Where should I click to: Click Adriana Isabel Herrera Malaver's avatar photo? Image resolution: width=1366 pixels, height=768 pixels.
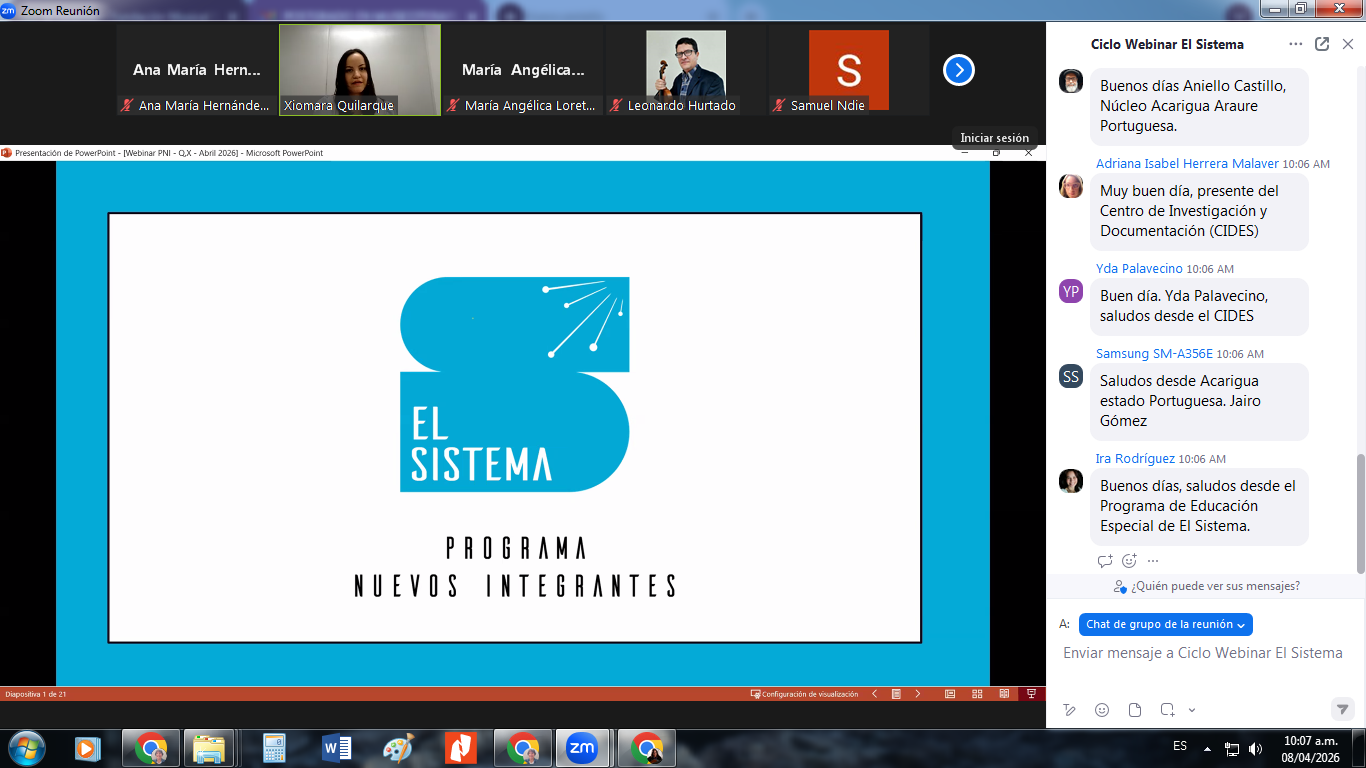pos(1071,186)
